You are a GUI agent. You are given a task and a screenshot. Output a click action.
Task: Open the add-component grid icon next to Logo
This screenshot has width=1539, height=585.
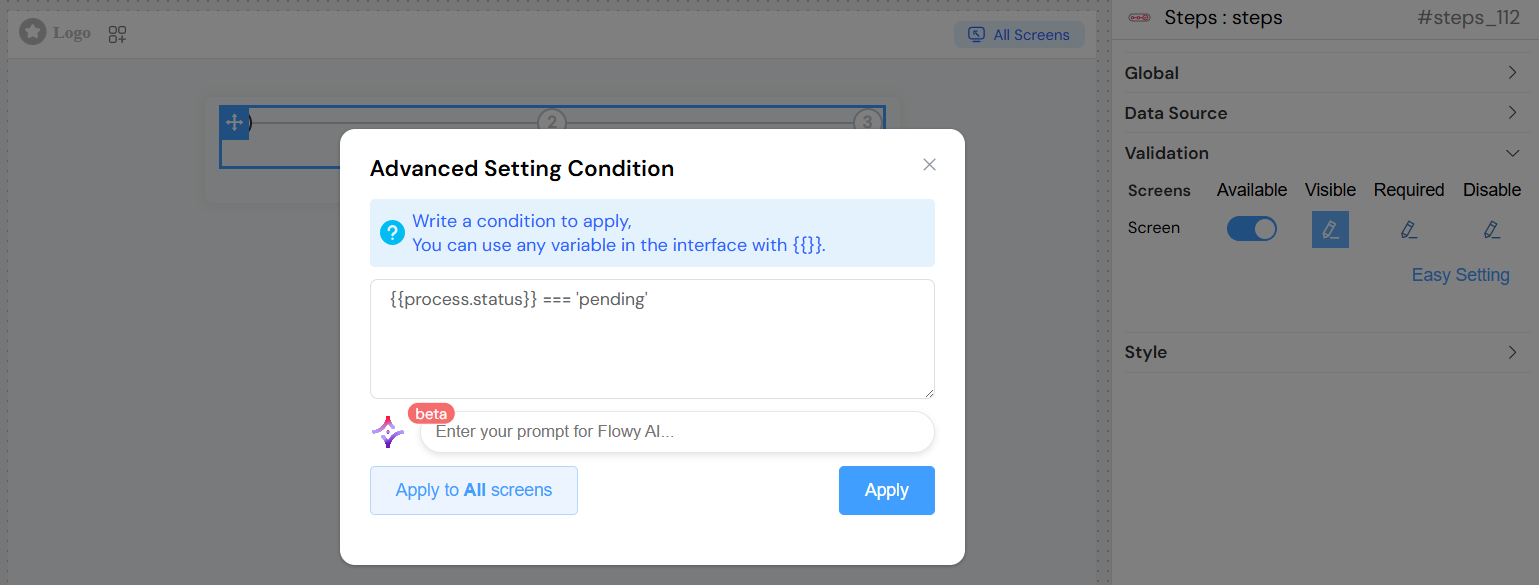(x=116, y=33)
